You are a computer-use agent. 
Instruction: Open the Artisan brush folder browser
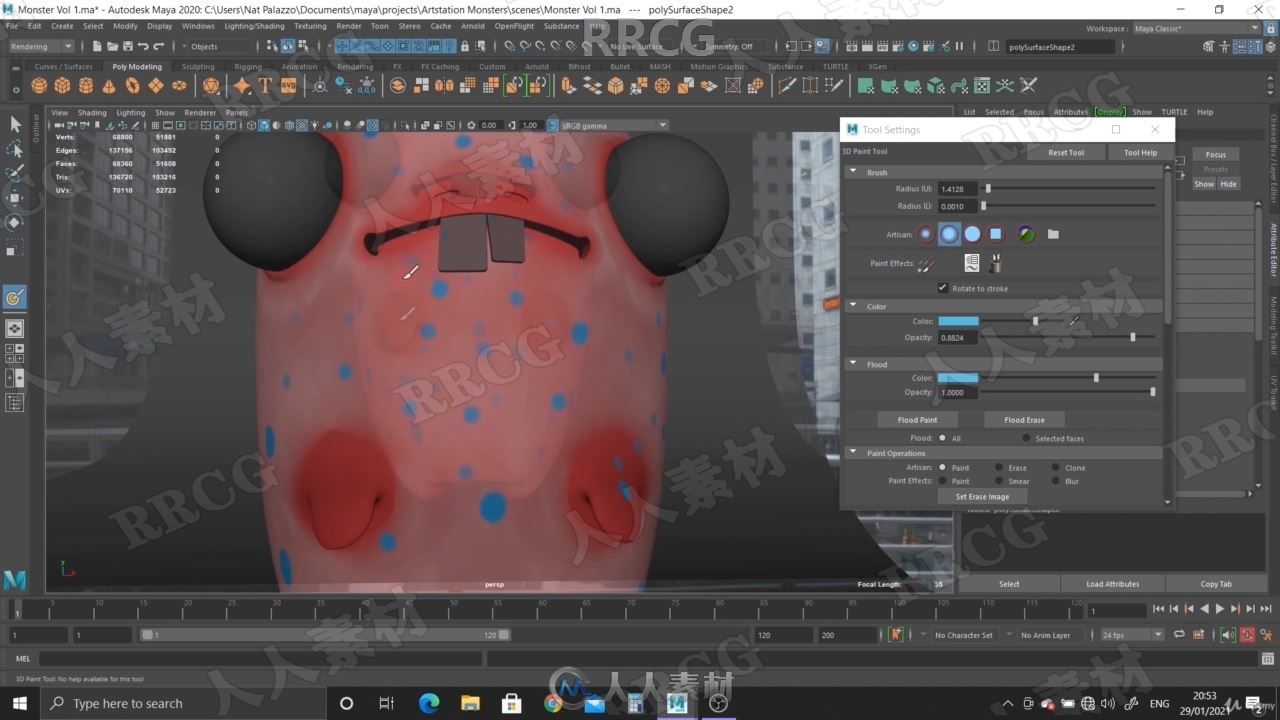coord(1053,234)
